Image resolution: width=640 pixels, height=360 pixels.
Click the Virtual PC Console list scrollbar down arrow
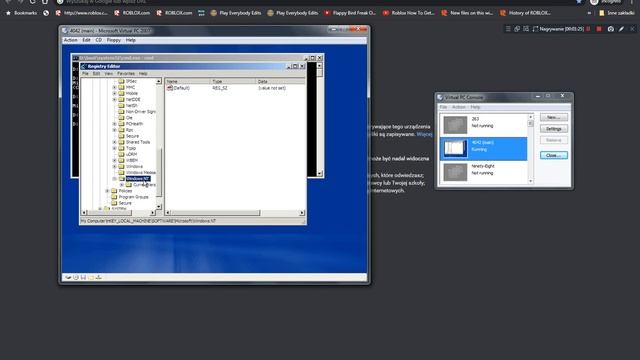pos(531,181)
